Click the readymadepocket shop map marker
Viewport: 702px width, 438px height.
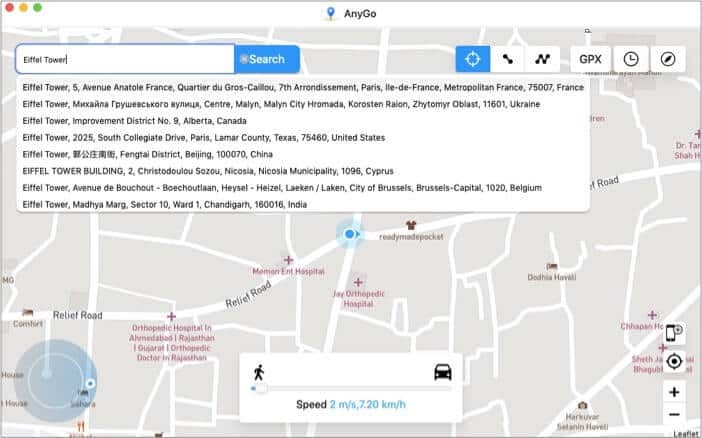pos(411,225)
